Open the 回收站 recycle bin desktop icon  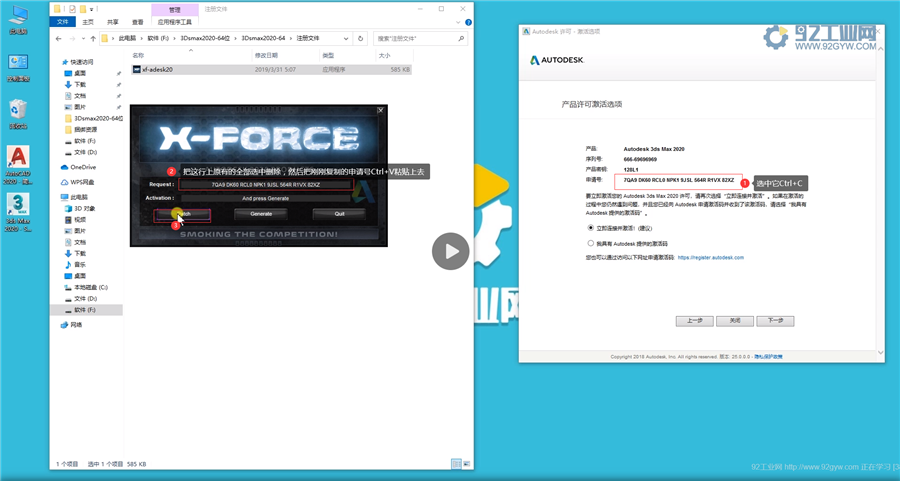pyautogui.click(x=18, y=114)
